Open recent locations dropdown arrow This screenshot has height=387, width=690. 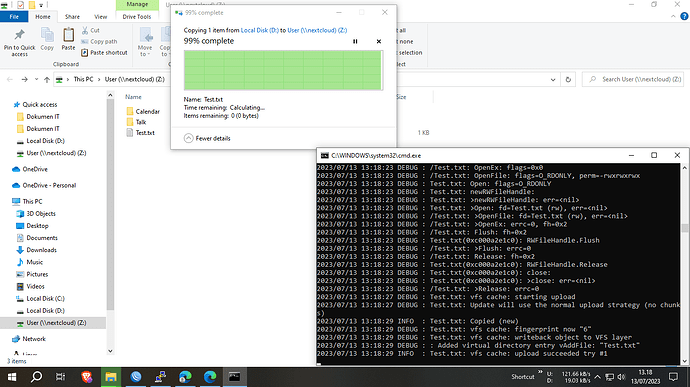(x=37, y=80)
